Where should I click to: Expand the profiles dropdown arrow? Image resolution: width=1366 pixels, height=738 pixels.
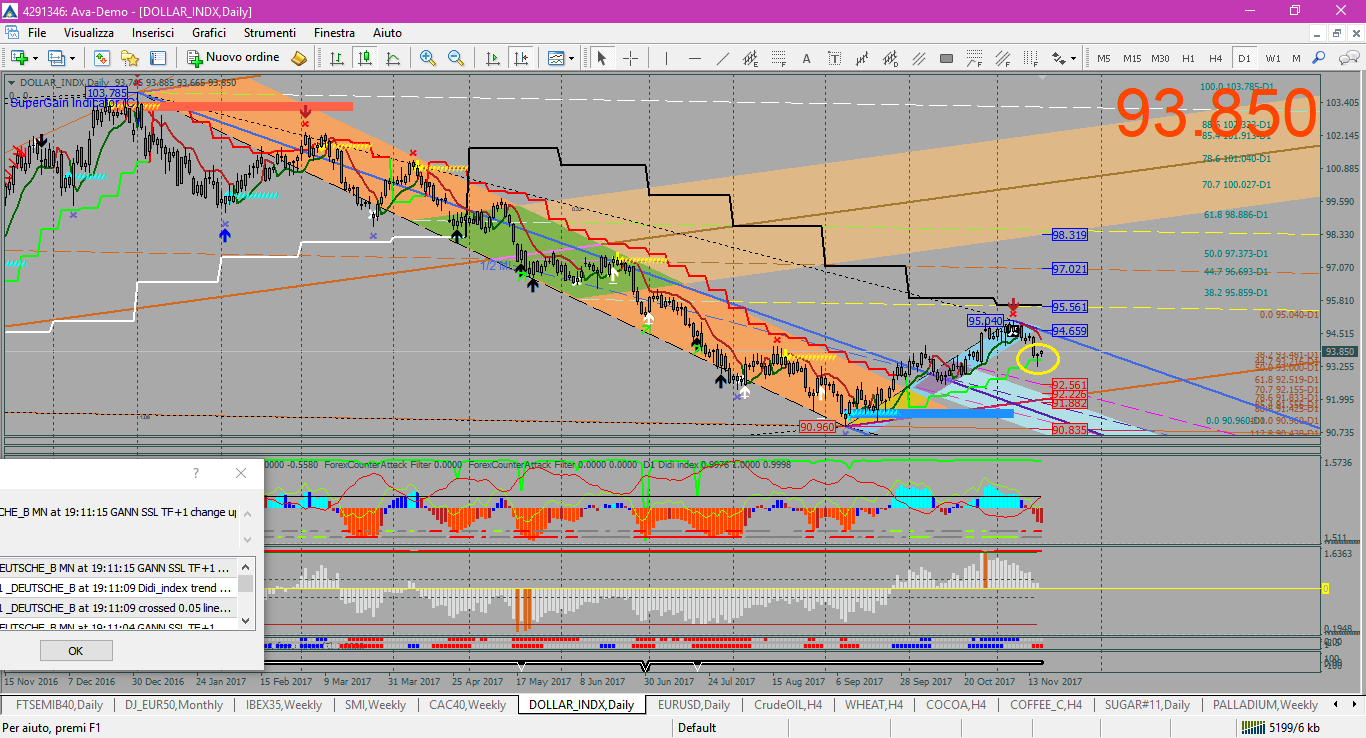pos(72,58)
